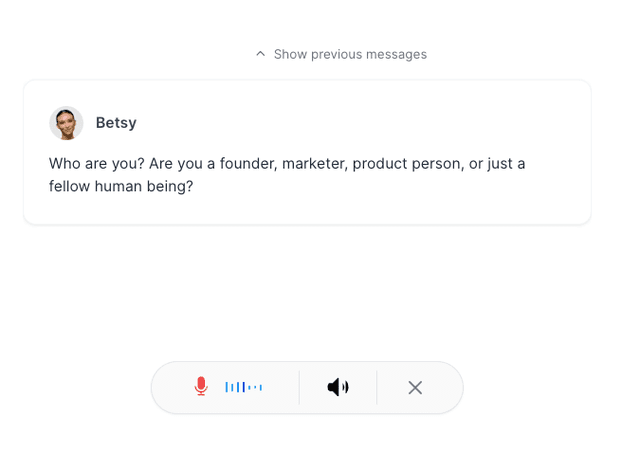640x451 pixels.
Task: Click the word "marketer" in Betsy's message
Action: coord(312,163)
